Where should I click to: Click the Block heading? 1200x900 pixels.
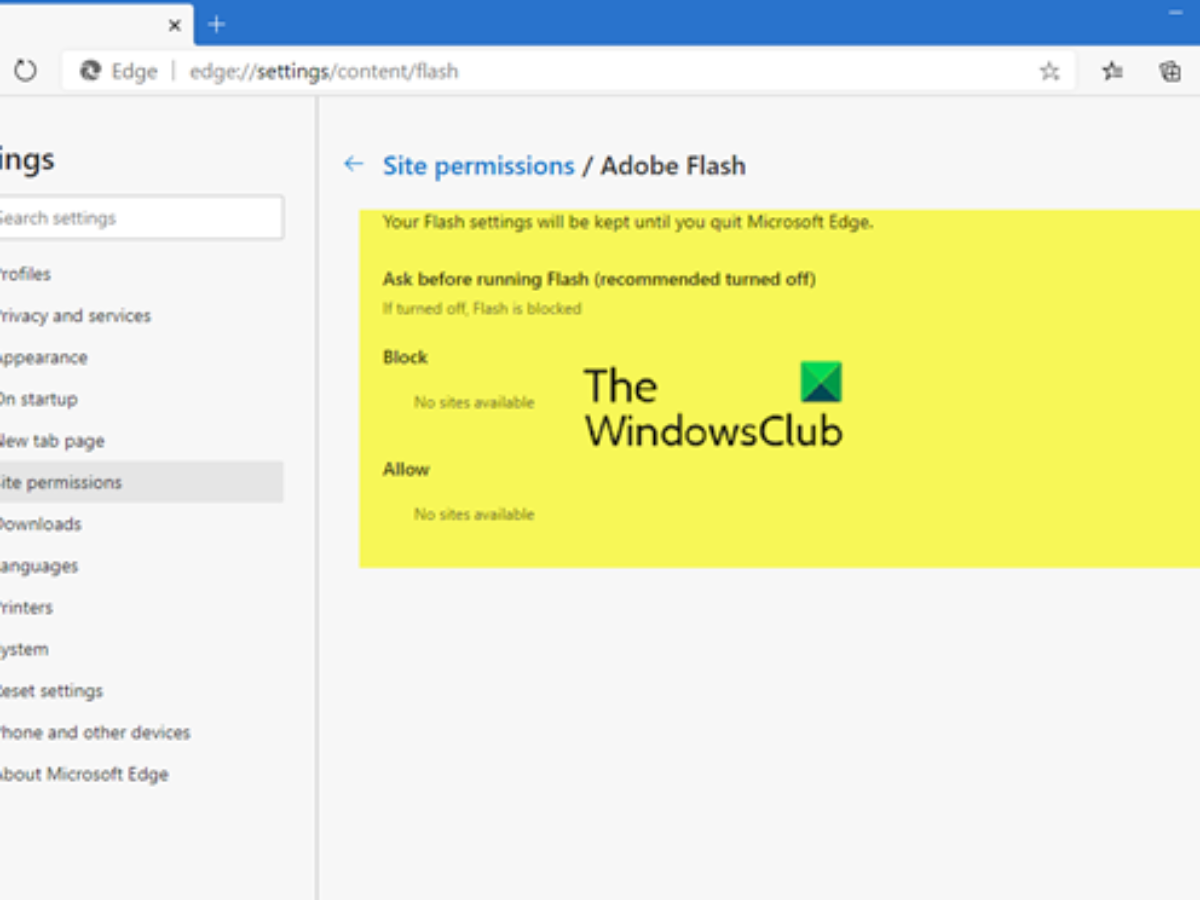pyautogui.click(x=405, y=357)
